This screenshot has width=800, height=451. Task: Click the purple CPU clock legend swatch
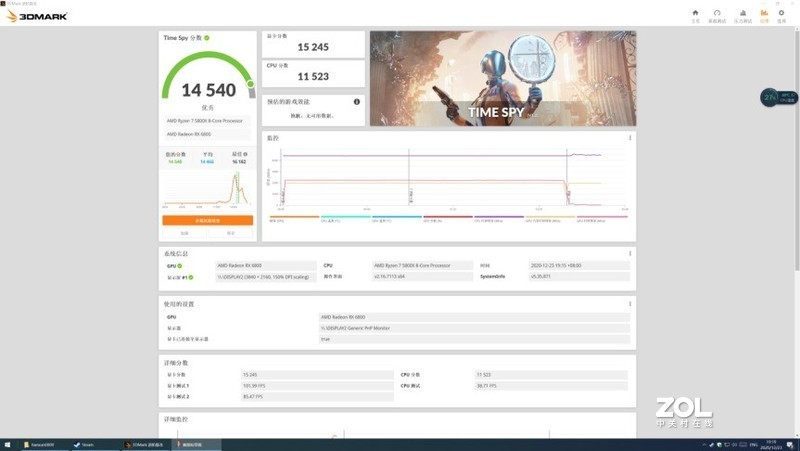[x=499, y=217]
